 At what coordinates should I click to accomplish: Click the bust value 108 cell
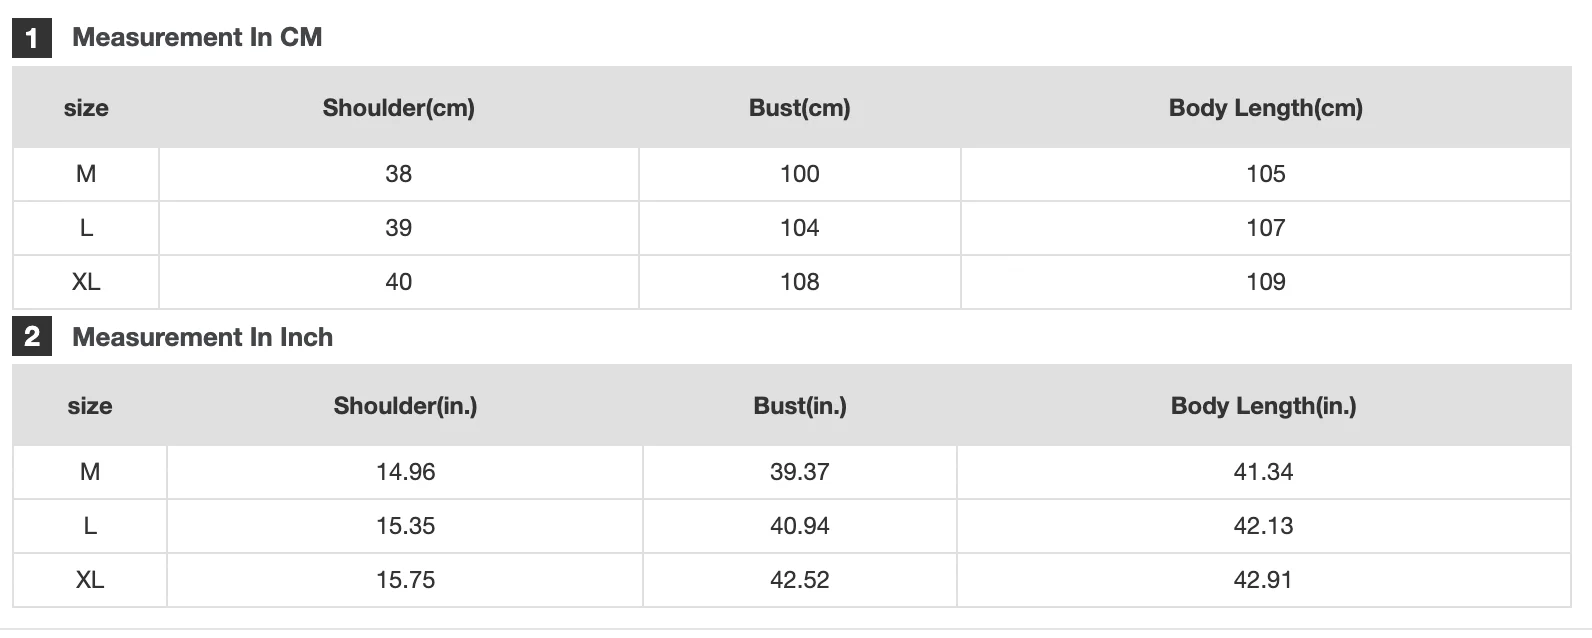coord(799,282)
